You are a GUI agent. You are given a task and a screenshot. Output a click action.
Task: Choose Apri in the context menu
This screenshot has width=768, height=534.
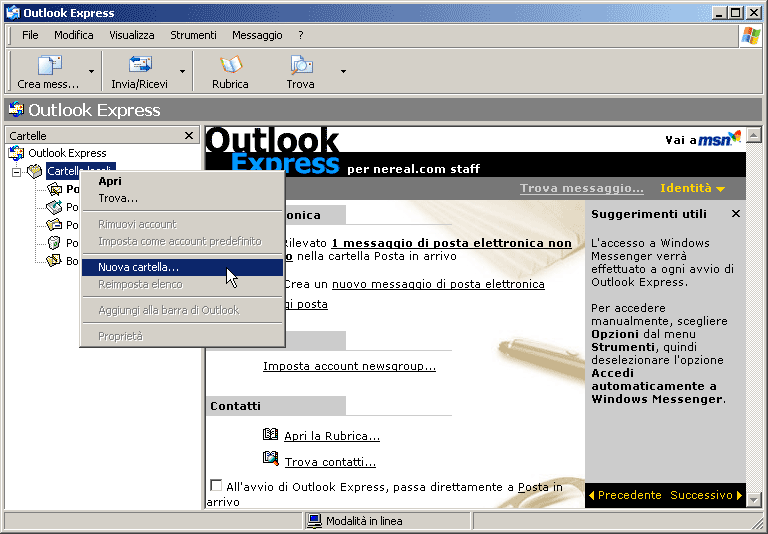pyautogui.click(x=182, y=181)
